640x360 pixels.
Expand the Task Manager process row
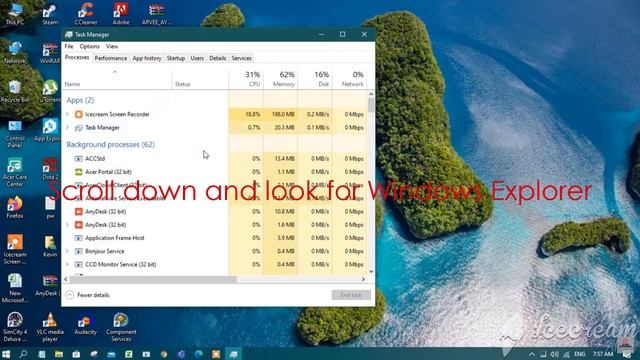click(68, 127)
